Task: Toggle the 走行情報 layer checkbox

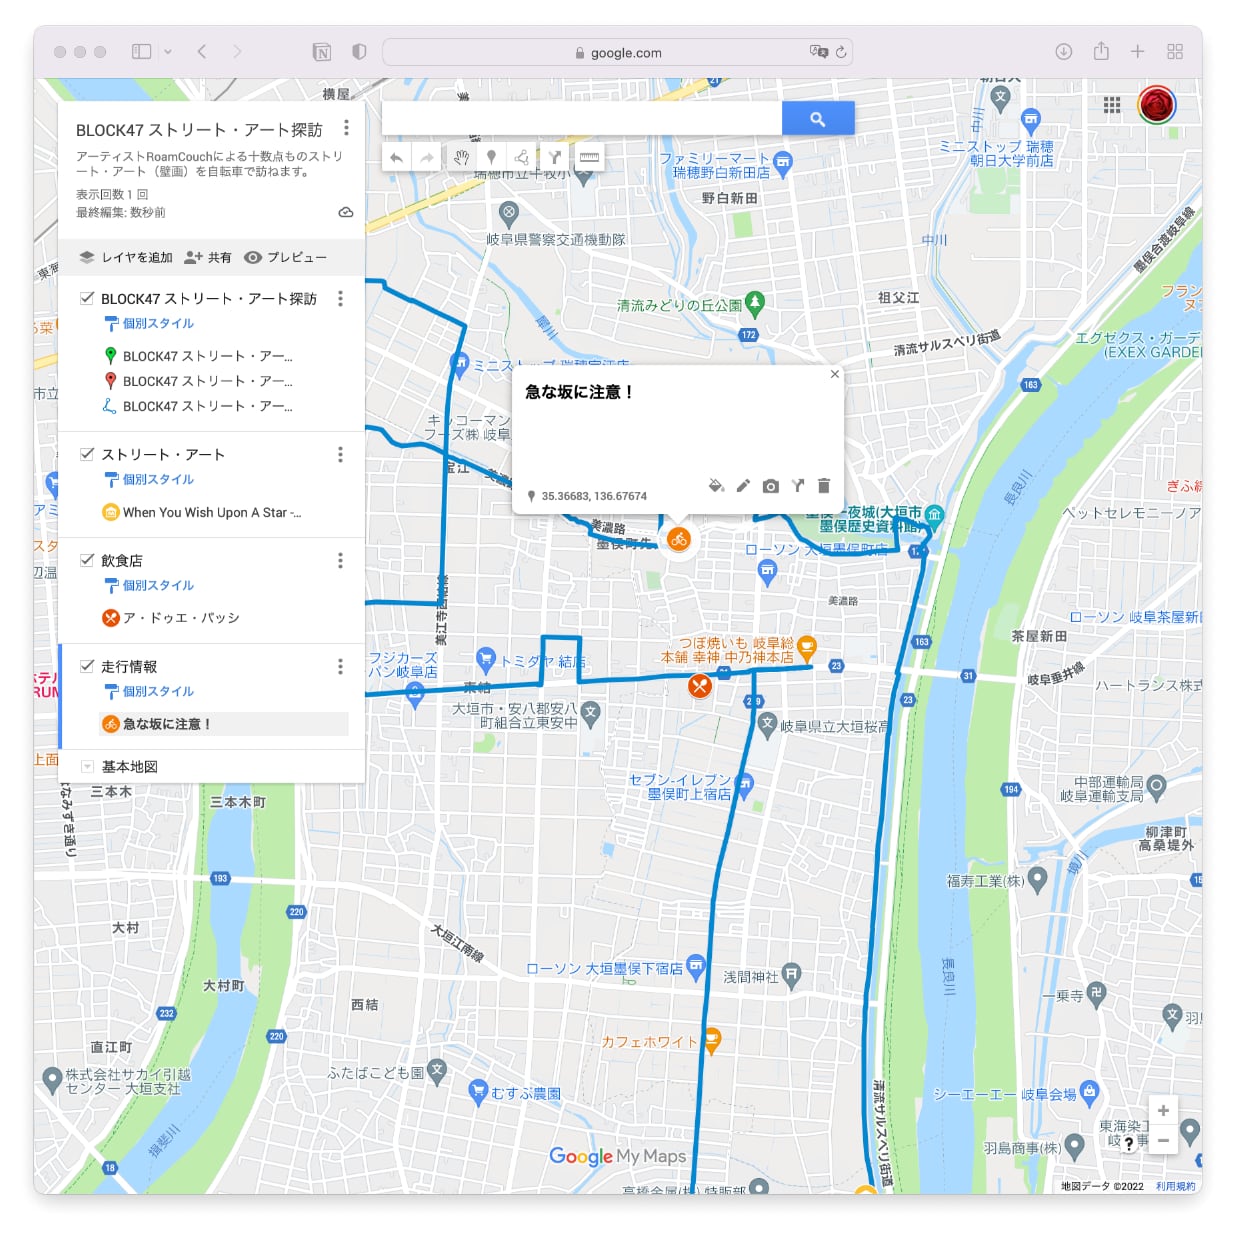Action: click(x=87, y=666)
